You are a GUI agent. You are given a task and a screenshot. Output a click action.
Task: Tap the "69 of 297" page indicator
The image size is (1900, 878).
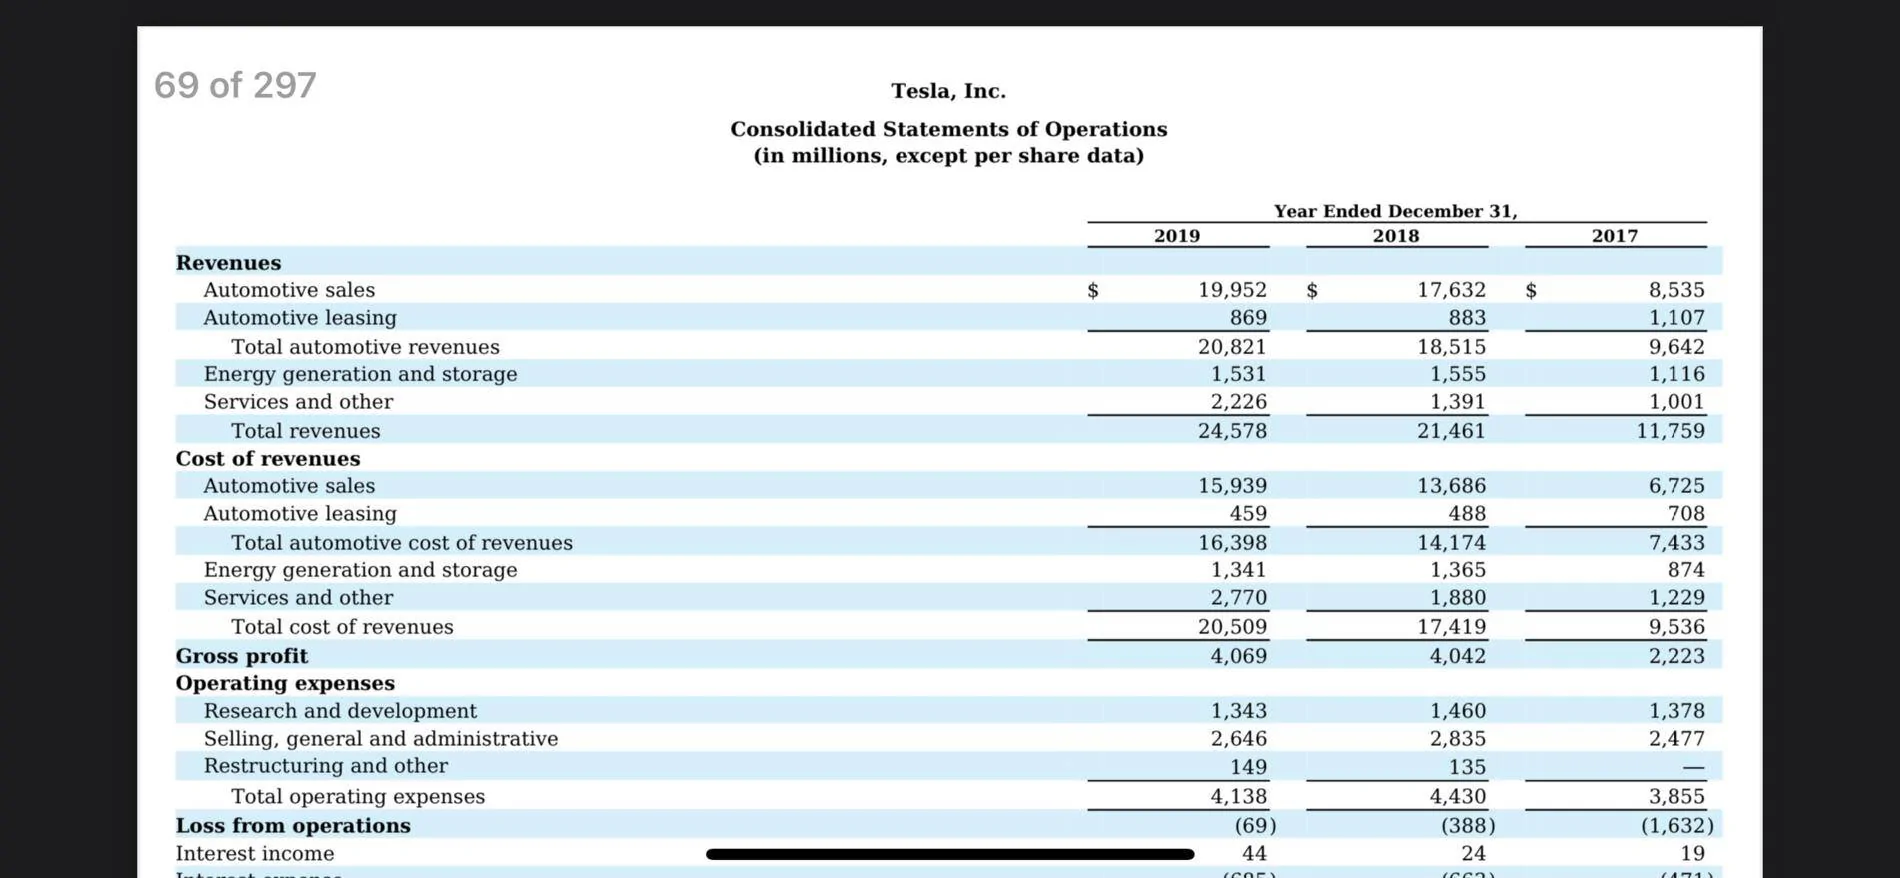click(x=235, y=85)
